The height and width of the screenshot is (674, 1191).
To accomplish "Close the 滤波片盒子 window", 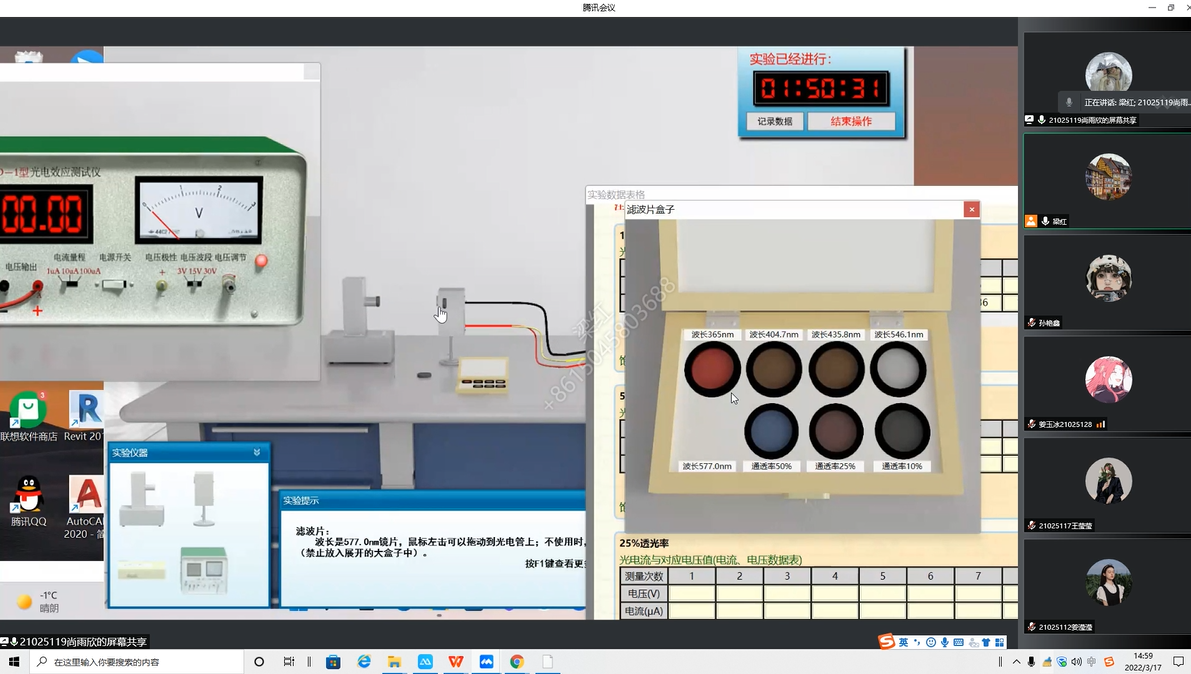I will (x=970, y=210).
